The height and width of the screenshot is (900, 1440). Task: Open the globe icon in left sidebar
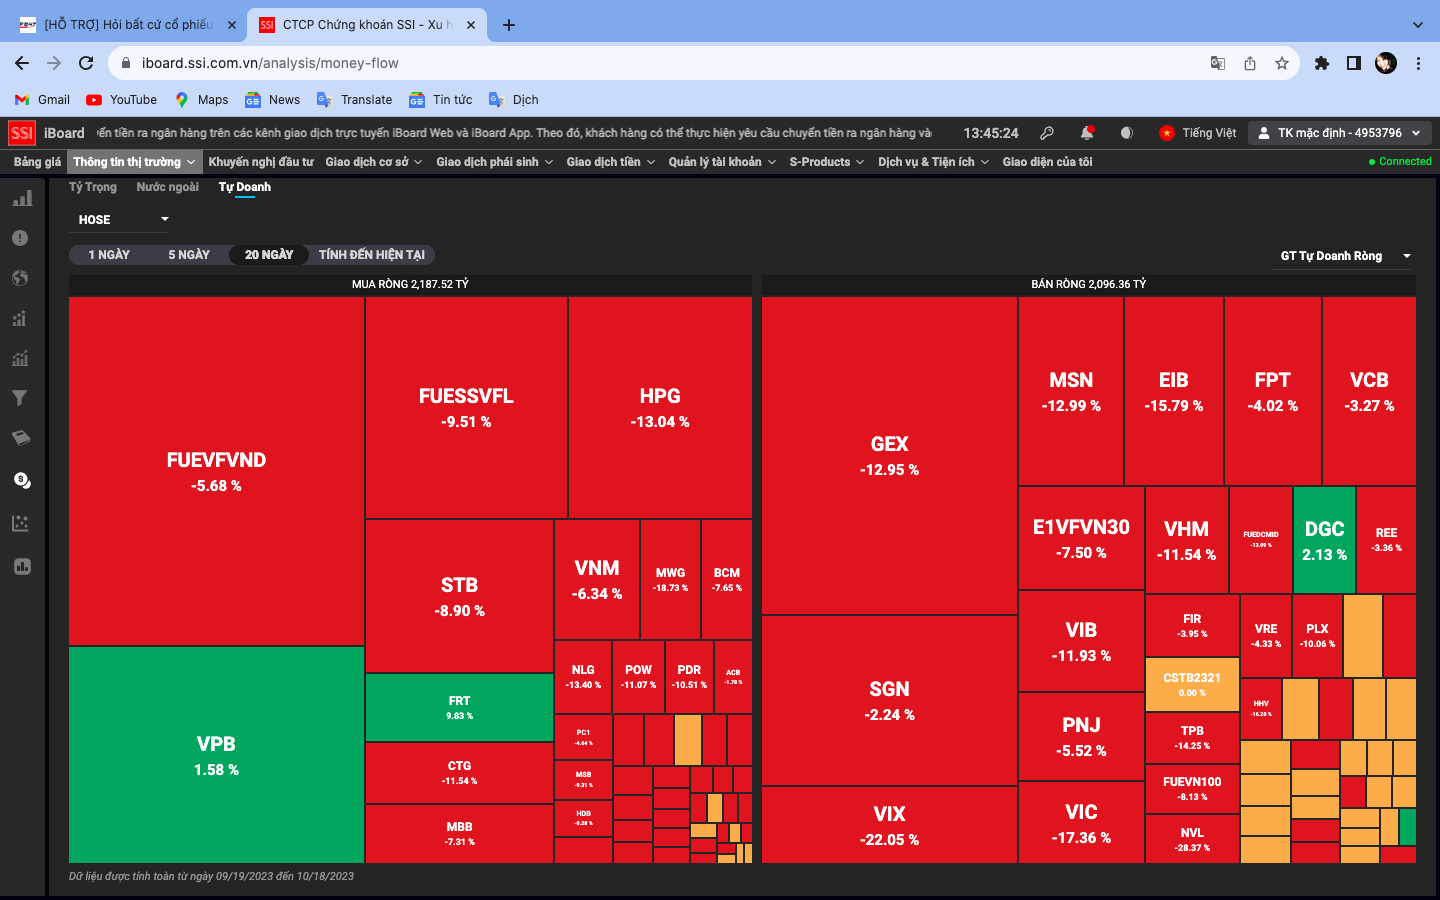(x=20, y=278)
